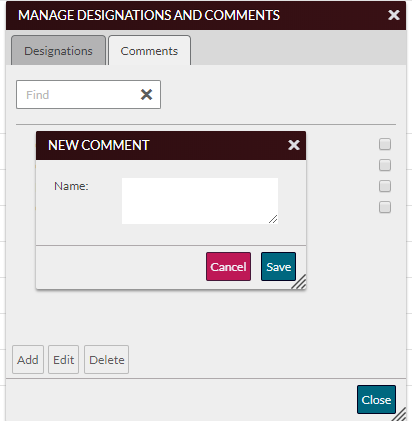Tick the fourth checkbox in the list

click(x=385, y=207)
